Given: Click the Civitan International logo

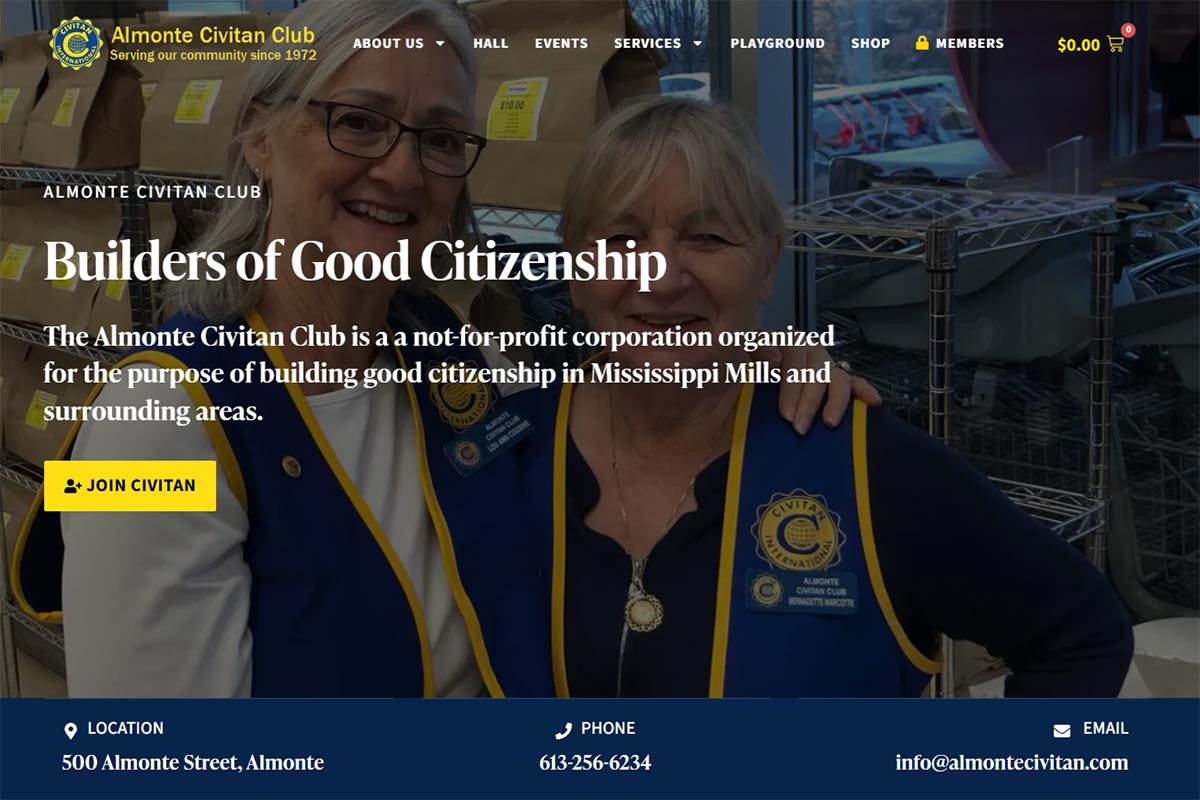Looking at the screenshot, I should (x=76, y=43).
